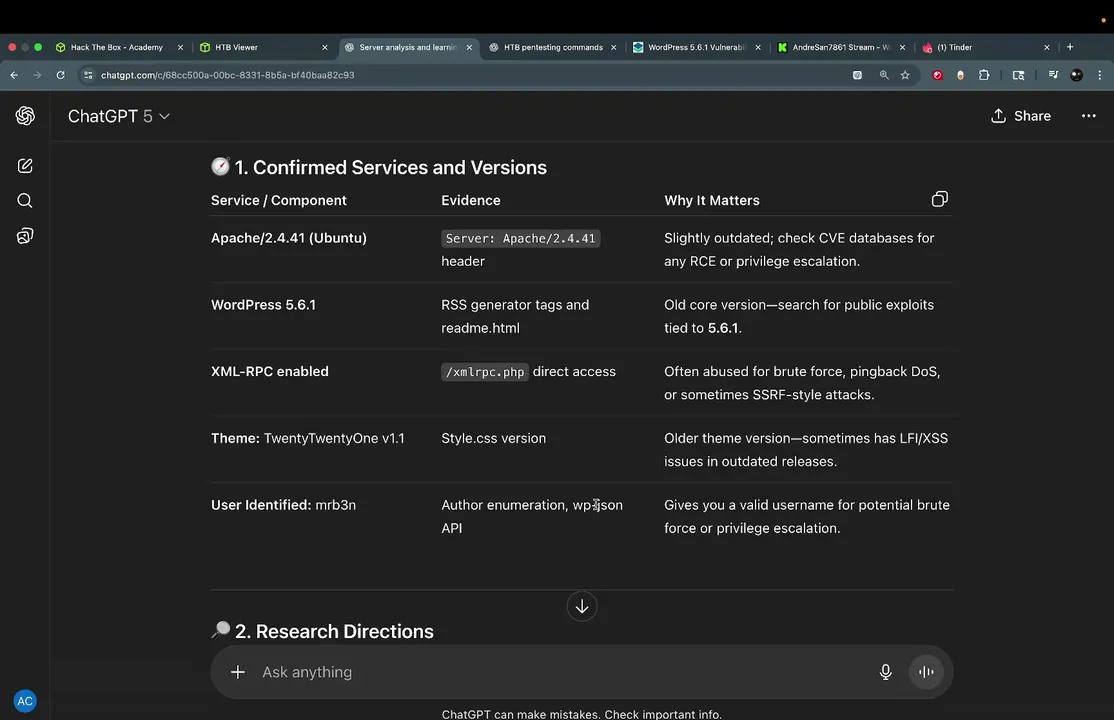Screen dimensions: 1114x720
Task: Click the '2. Research Directions' heading
Action: point(323,631)
